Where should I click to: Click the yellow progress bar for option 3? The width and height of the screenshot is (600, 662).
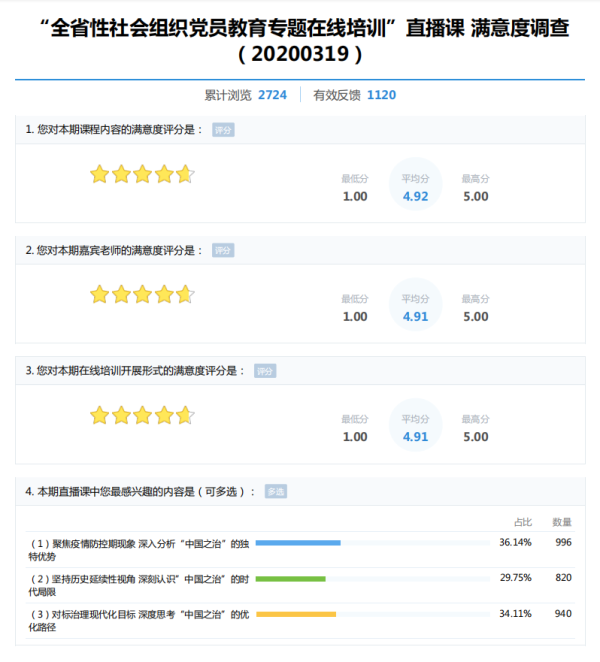pos(296,613)
